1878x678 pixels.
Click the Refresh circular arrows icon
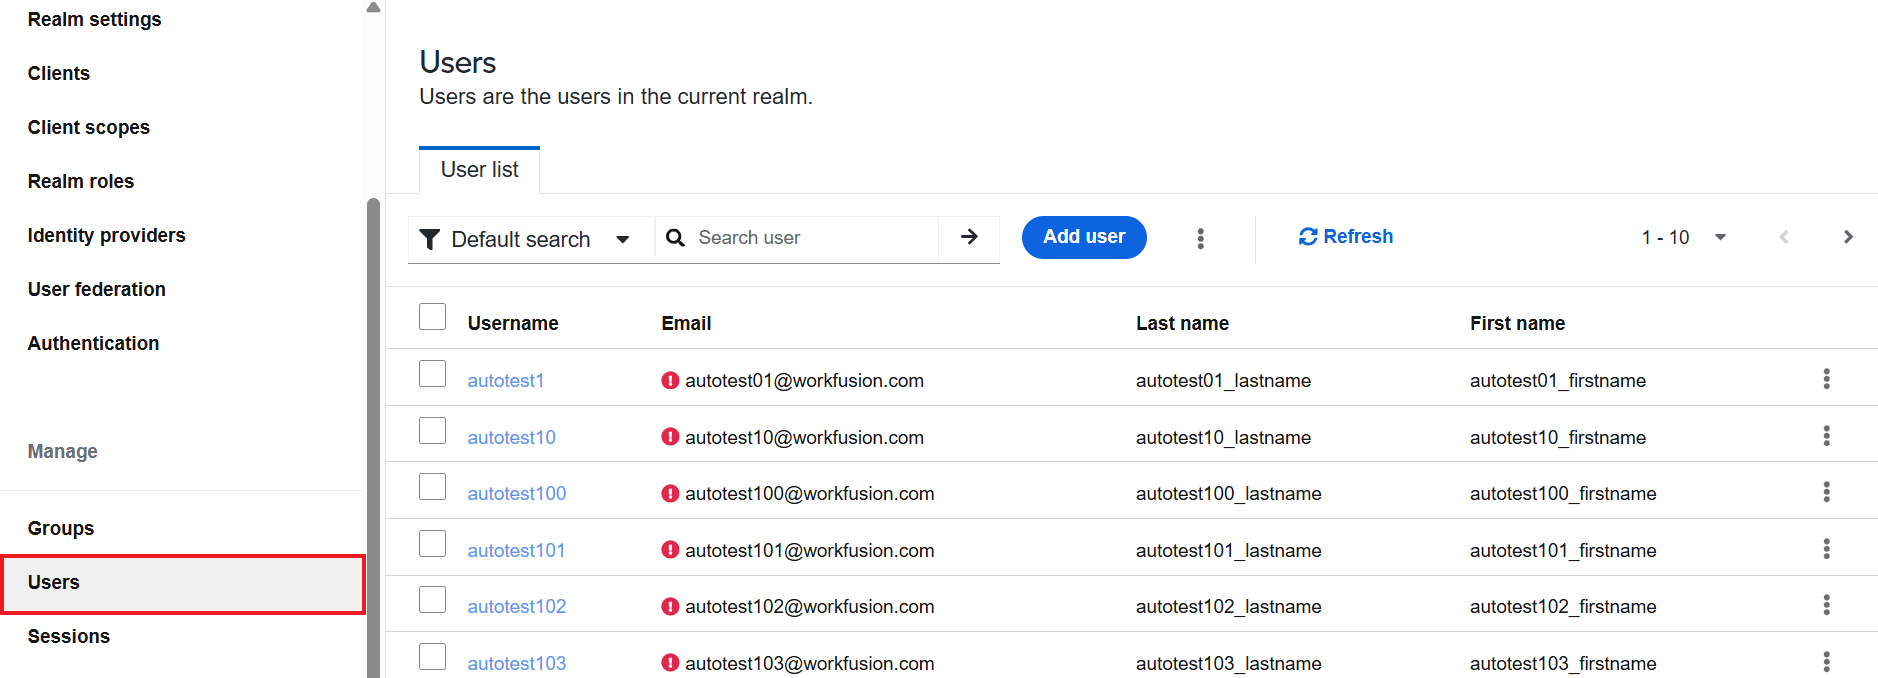pyautogui.click(x=1308, y=237)
